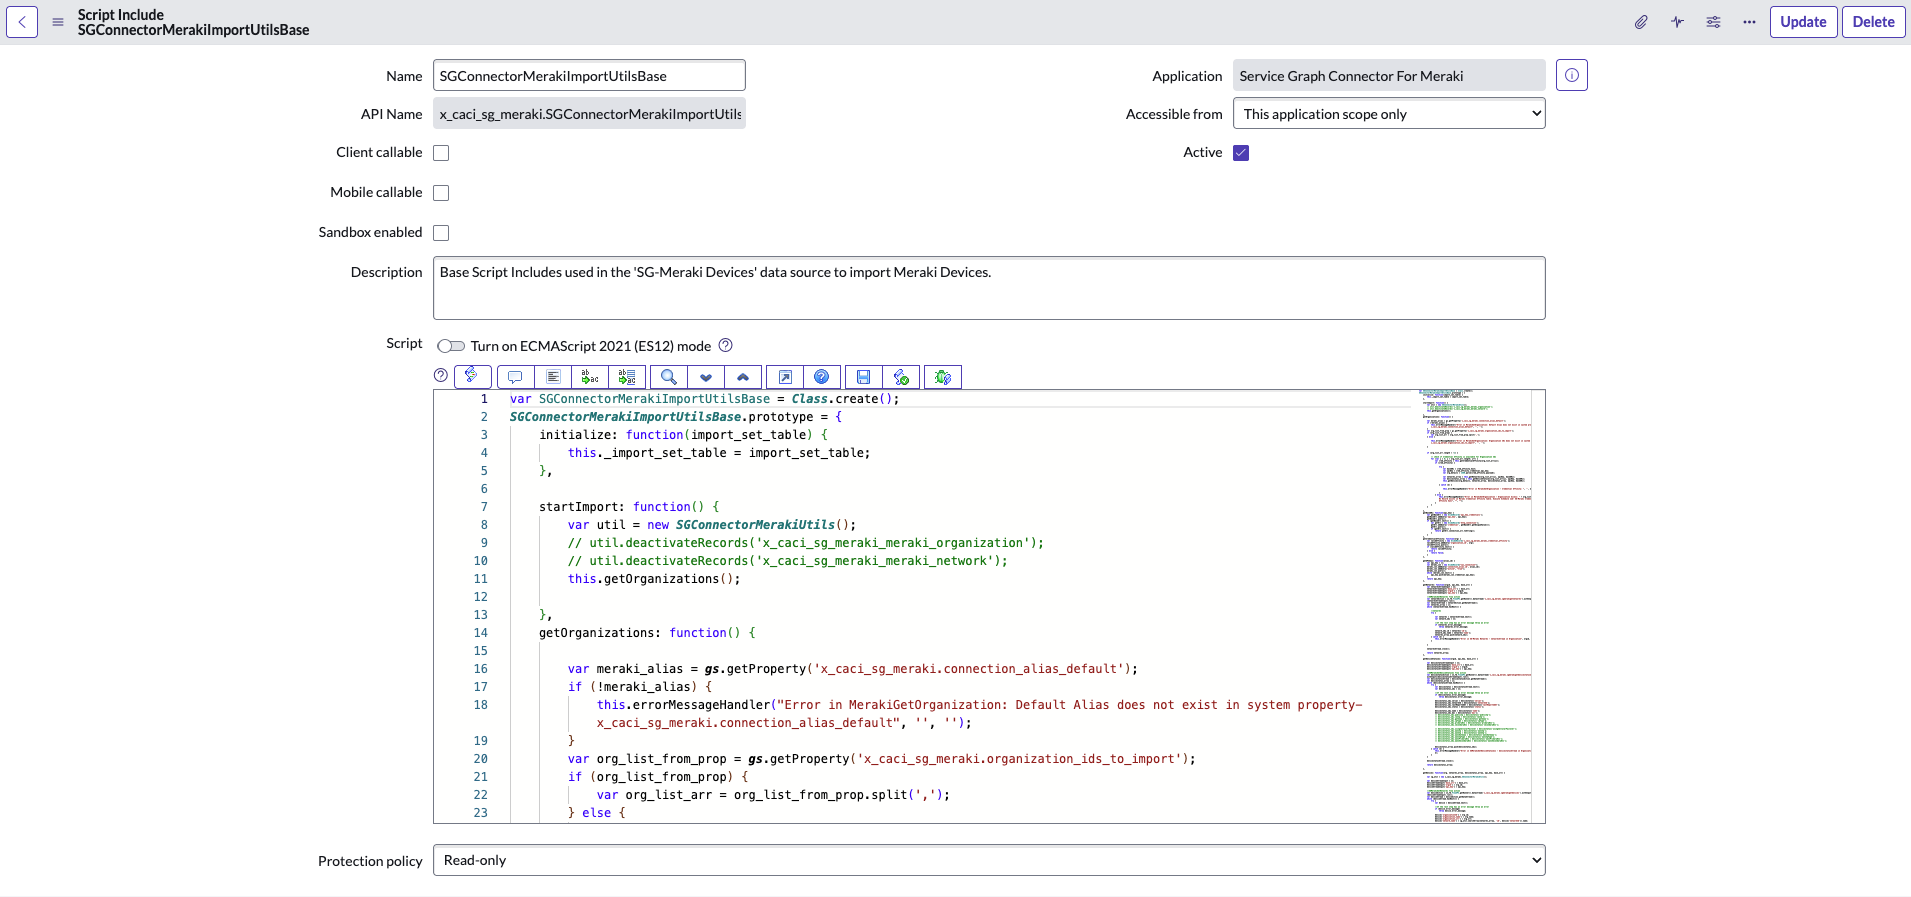
Task: Open the script debugger bug icon
Action: tap(942, 377)
